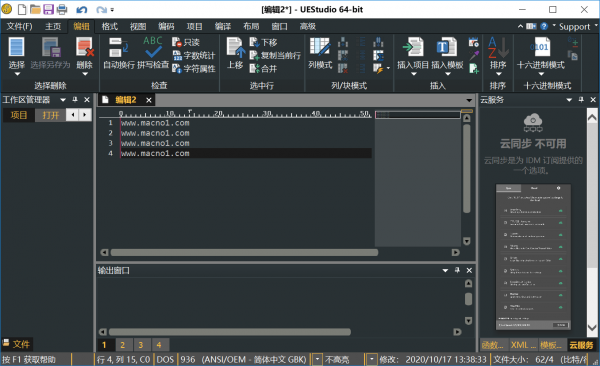
Task: Run 拼写检查 spell check
Action: pyautogui.click(x=153, y=53)
